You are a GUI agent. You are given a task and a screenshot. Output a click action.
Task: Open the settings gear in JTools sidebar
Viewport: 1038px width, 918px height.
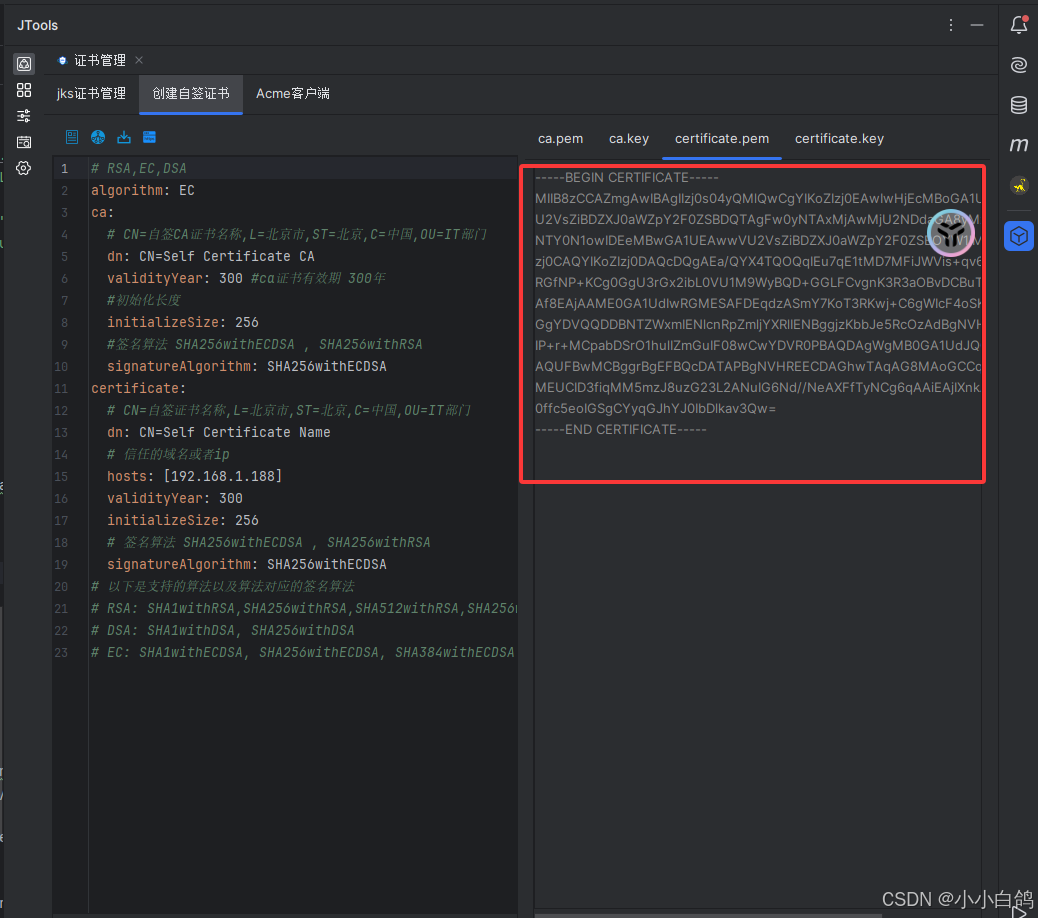[x=24, y=168]
